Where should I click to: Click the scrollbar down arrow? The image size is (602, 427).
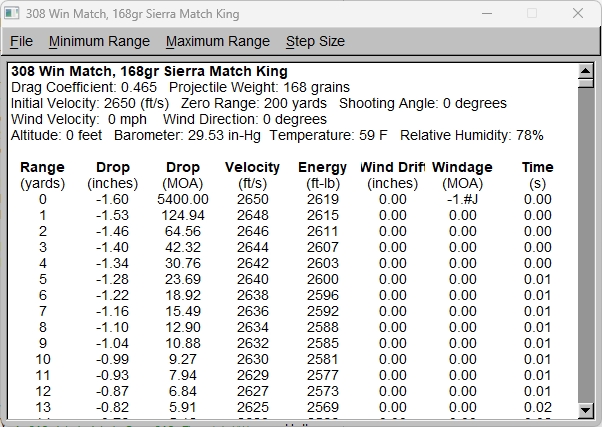click(x=585, y=410)
